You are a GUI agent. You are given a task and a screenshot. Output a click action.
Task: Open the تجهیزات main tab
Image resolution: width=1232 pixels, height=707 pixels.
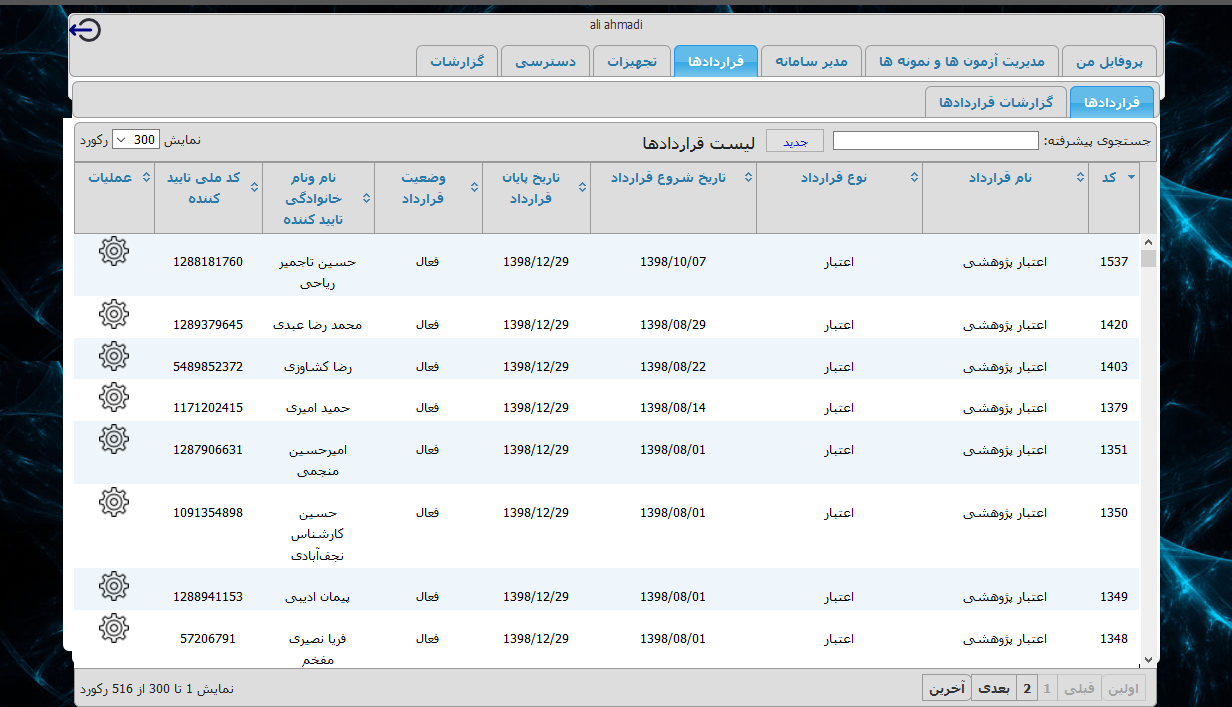click(x=632, y=61)
